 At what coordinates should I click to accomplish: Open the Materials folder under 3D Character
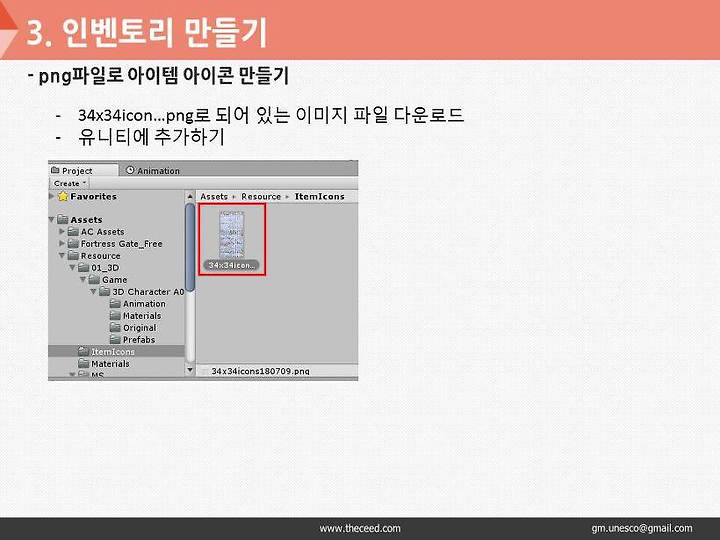(136, 315)
